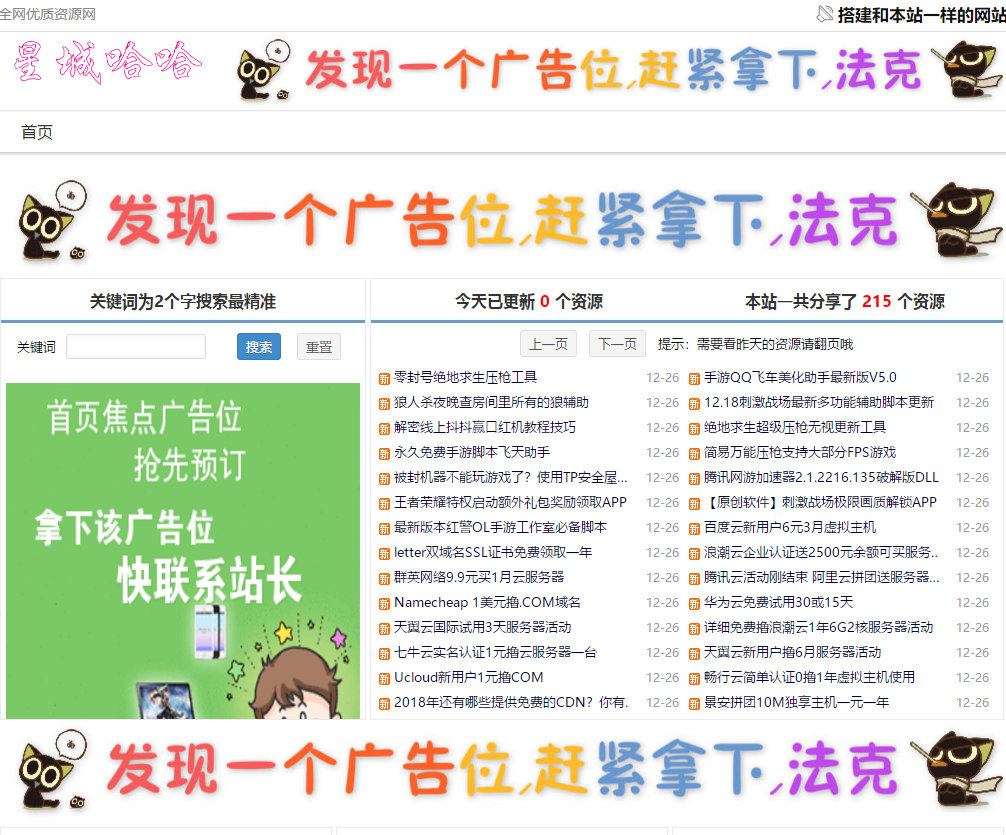Focus the 关键词 search input field
1006x835 pixels.
136,347
